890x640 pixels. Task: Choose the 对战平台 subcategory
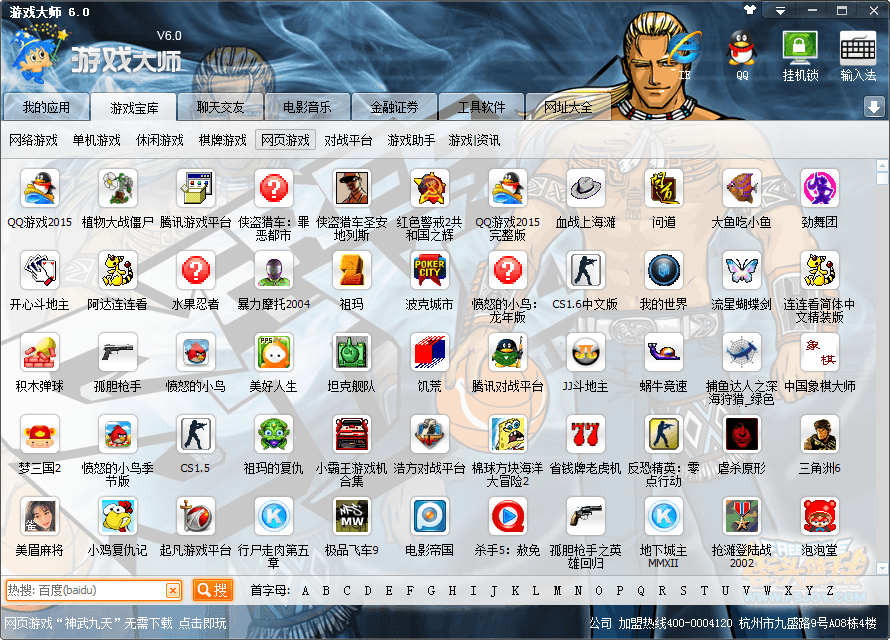click(349, 140)
